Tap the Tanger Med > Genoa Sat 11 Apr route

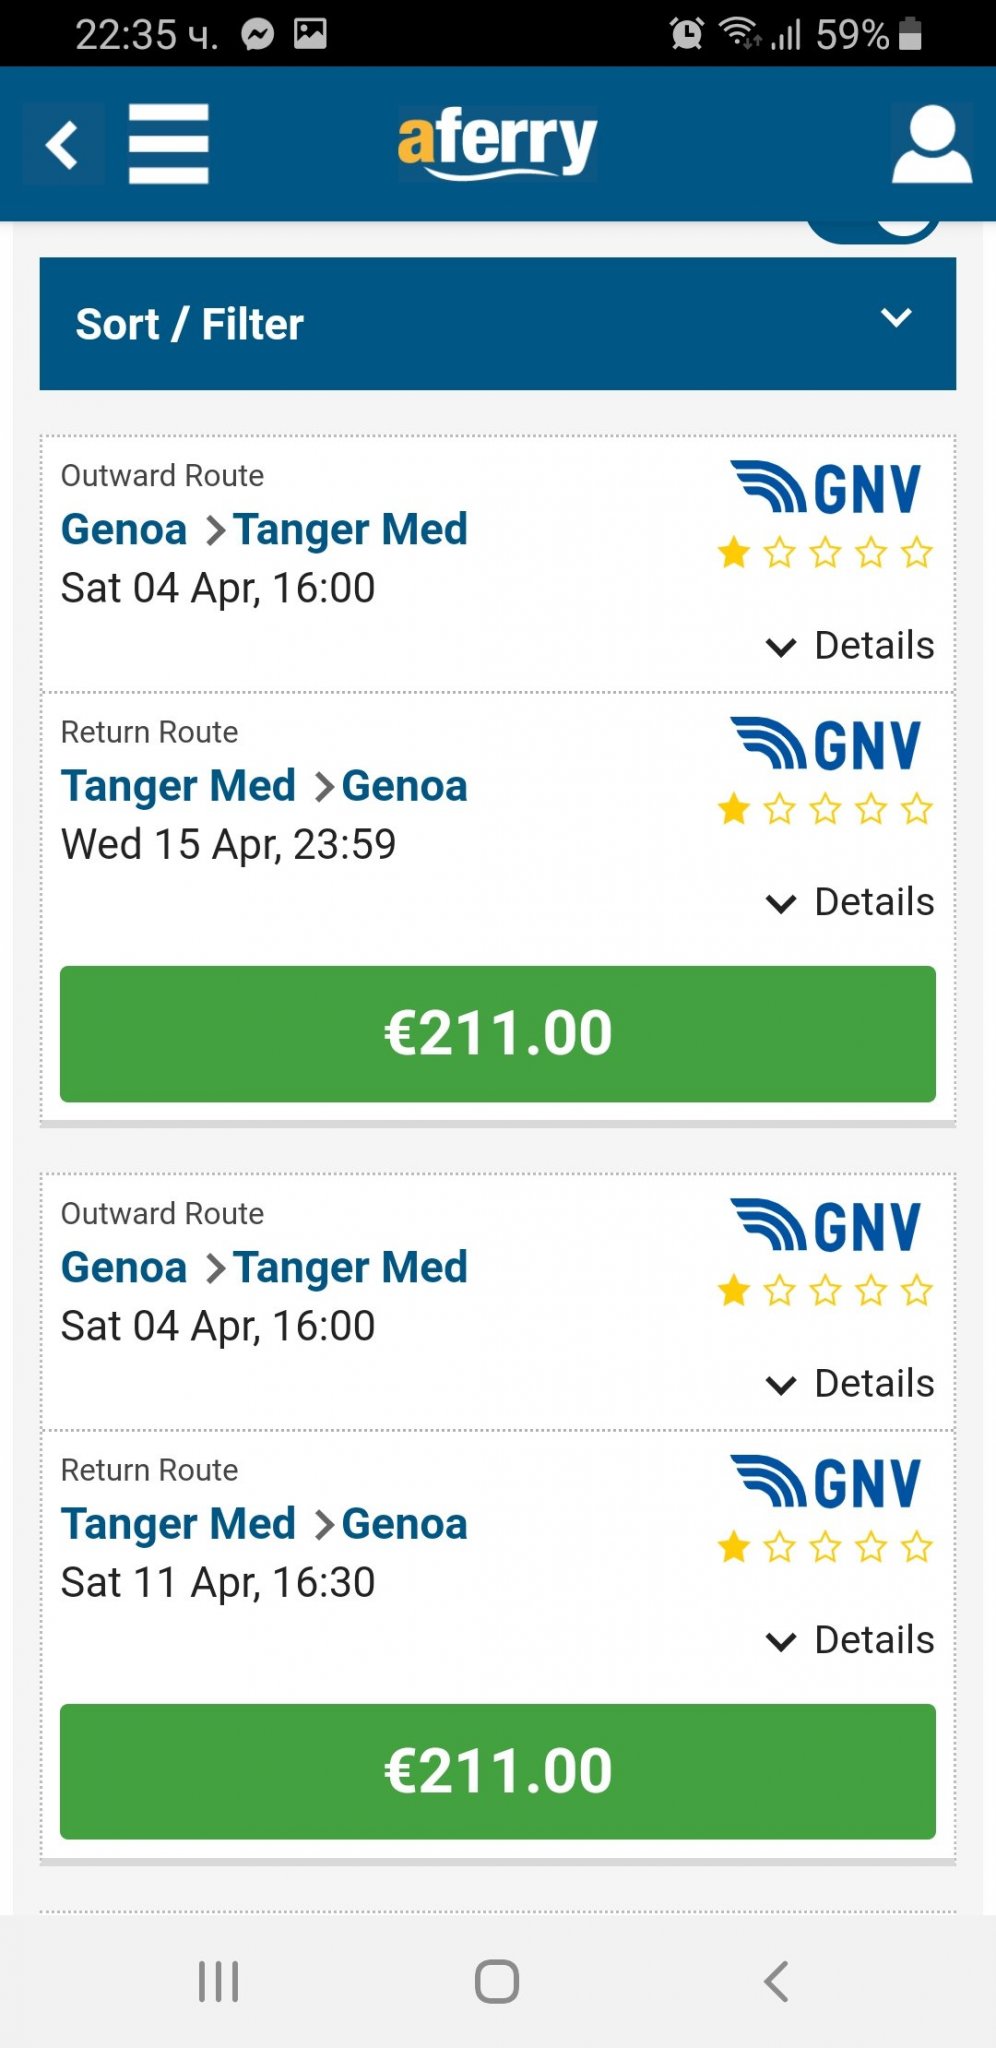coord(264,1525)
